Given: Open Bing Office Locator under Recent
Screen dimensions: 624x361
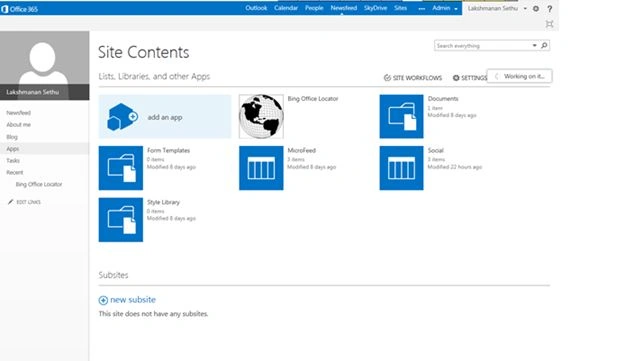Looking at the screenshot, I should click(39, 184).
